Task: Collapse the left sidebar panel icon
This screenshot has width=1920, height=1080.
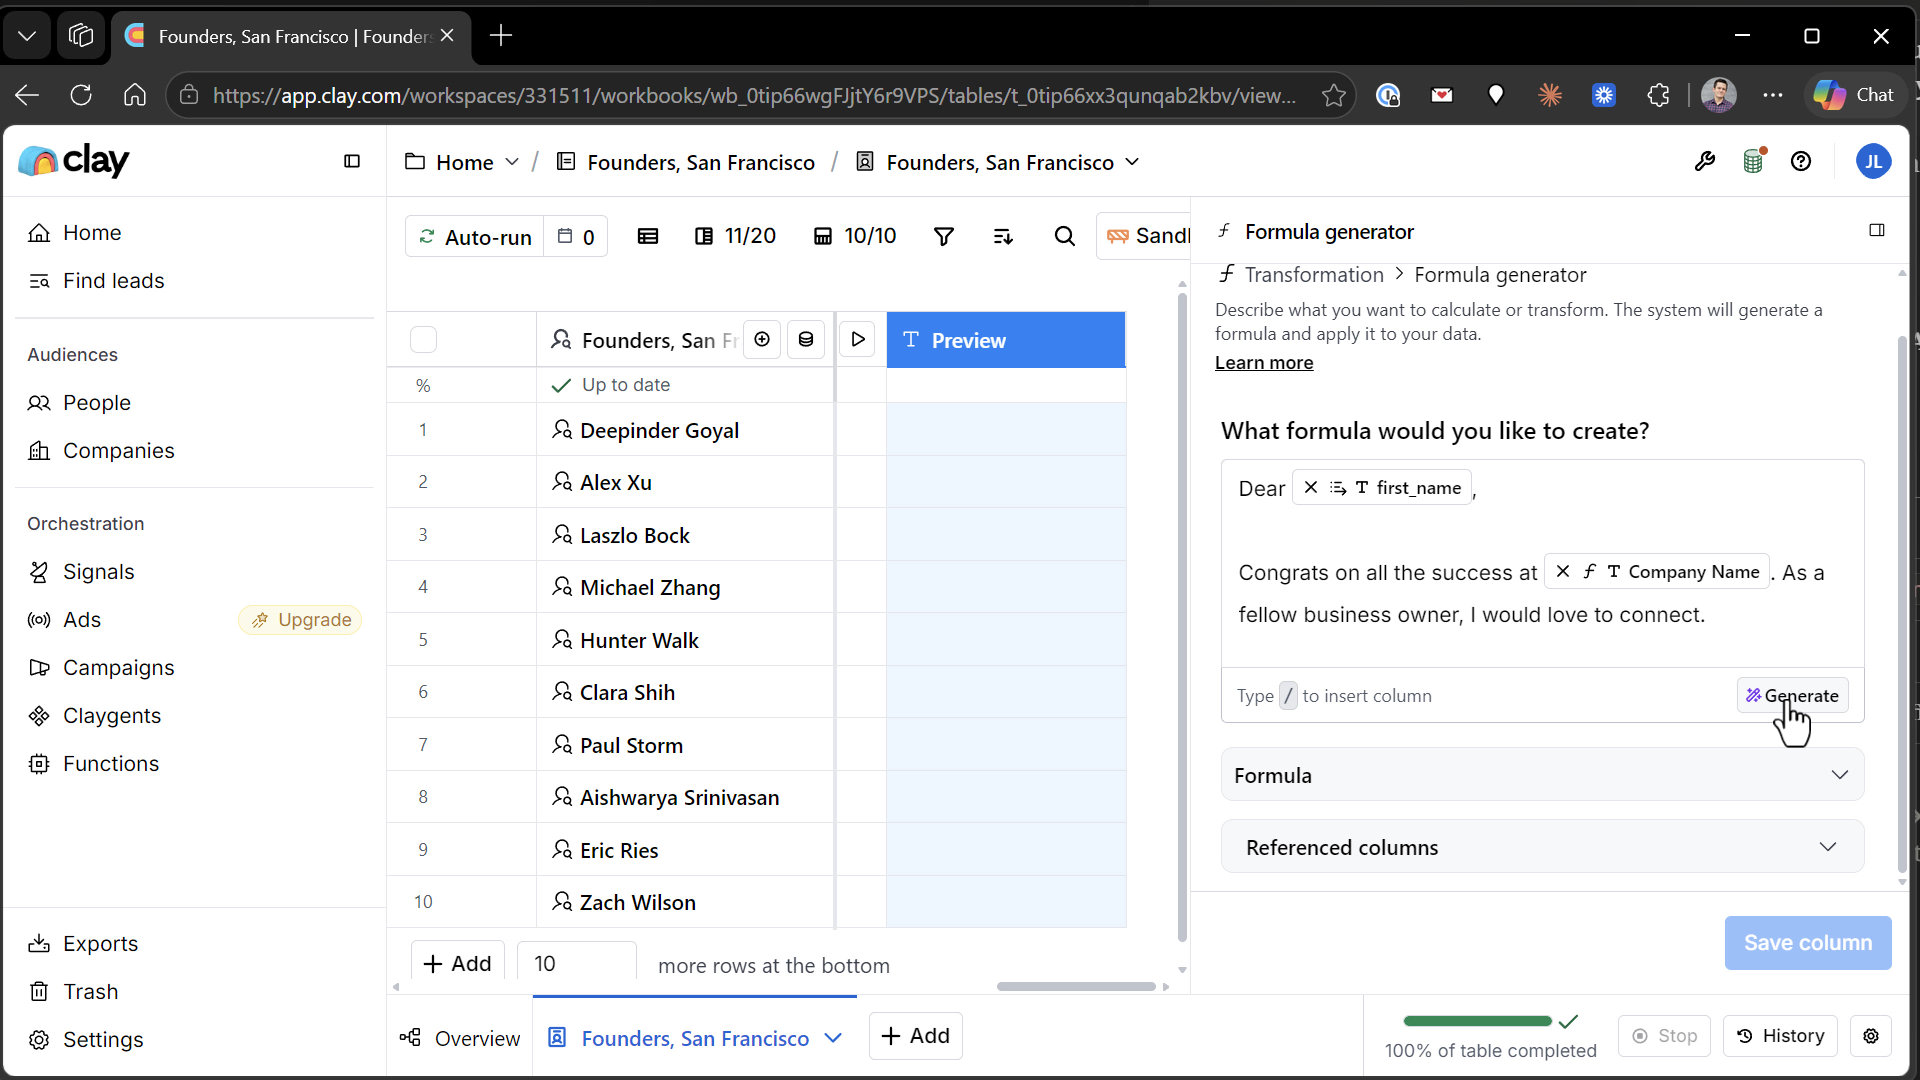Action: [352, 161]
